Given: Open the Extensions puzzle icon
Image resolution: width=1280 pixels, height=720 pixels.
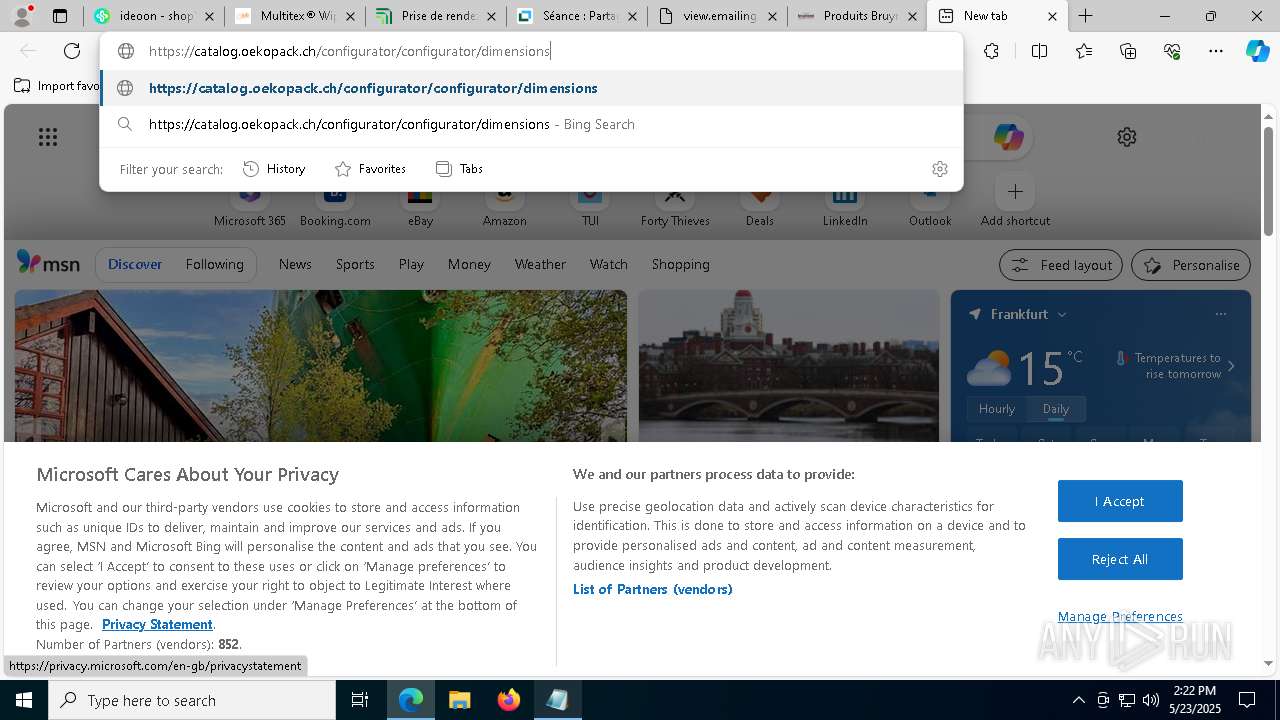Looking at the screenshot, I should click(991, 51).
